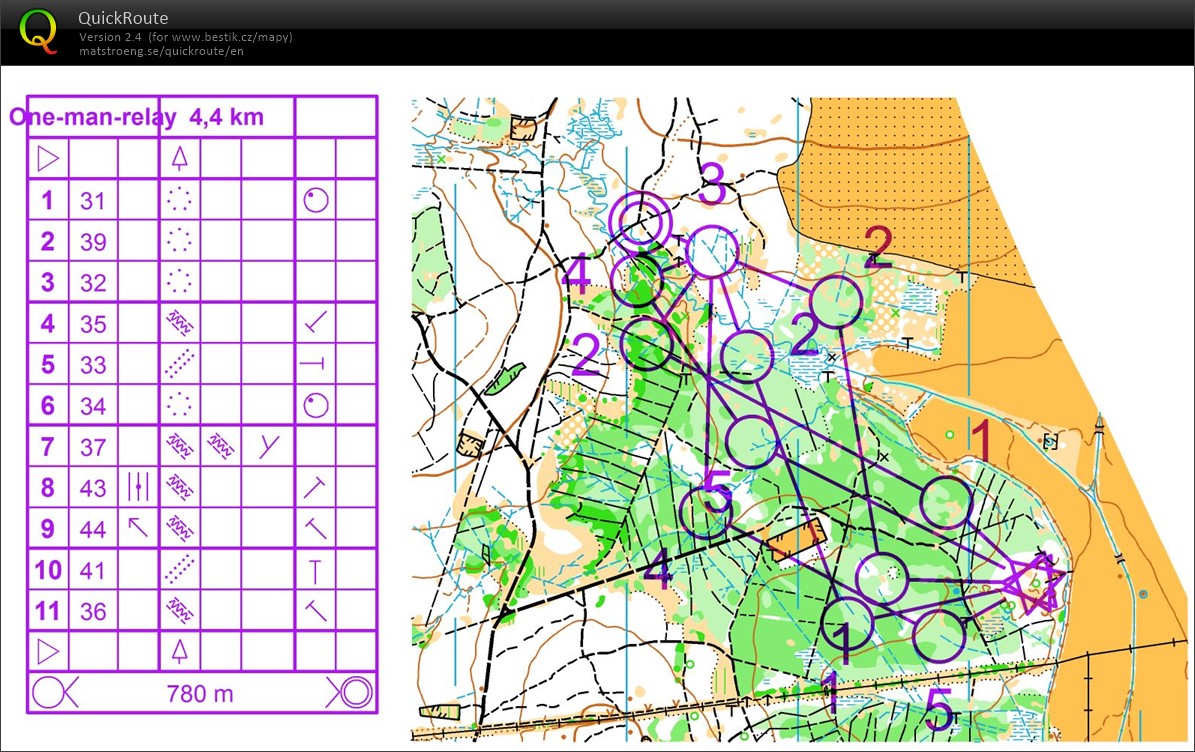Open the matstroeng.se/quickroute/en link
The height and width of the screenshot is (752, 1195).
click(x=161, y=51)
